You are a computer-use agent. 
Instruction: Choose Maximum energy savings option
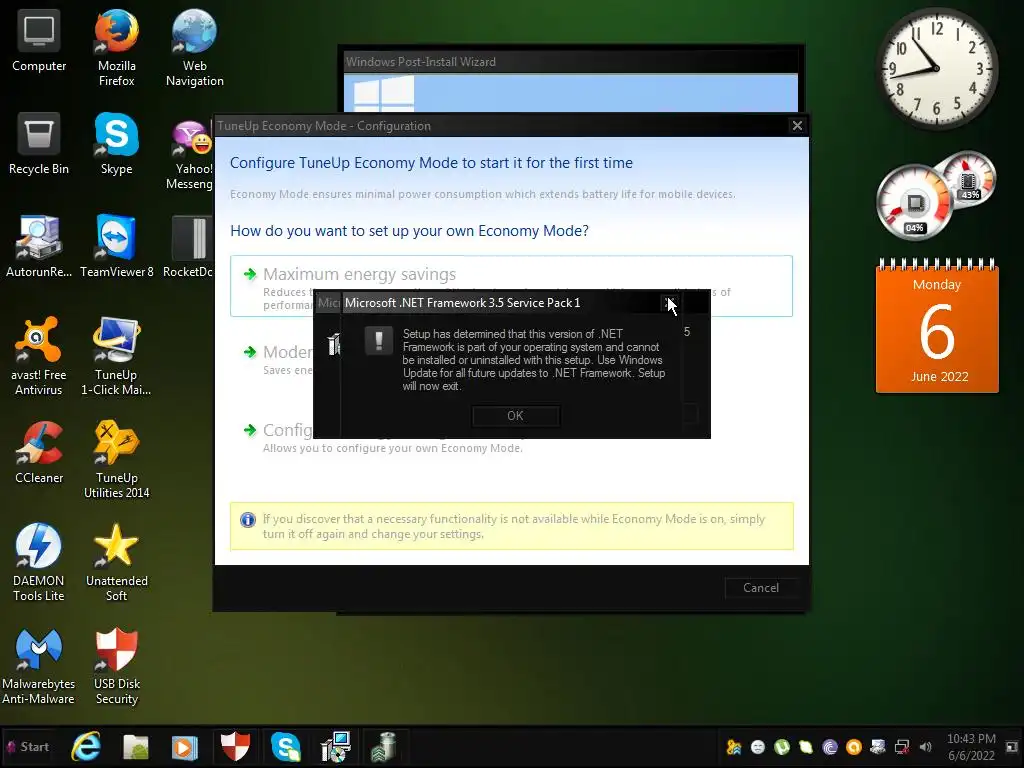pos(511,286)
